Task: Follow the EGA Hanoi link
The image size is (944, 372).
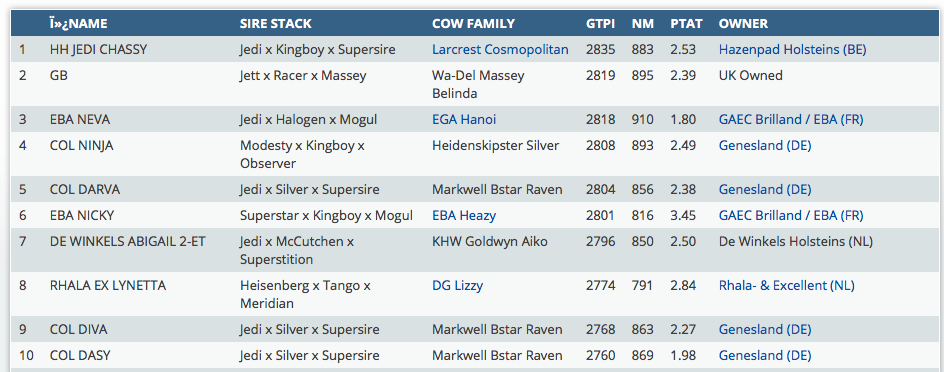Action: 464,120
